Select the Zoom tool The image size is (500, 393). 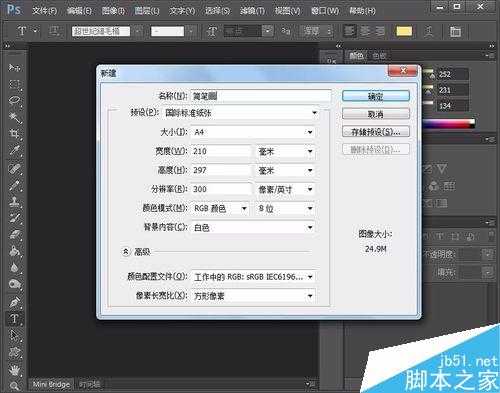(x=14, y=386)
